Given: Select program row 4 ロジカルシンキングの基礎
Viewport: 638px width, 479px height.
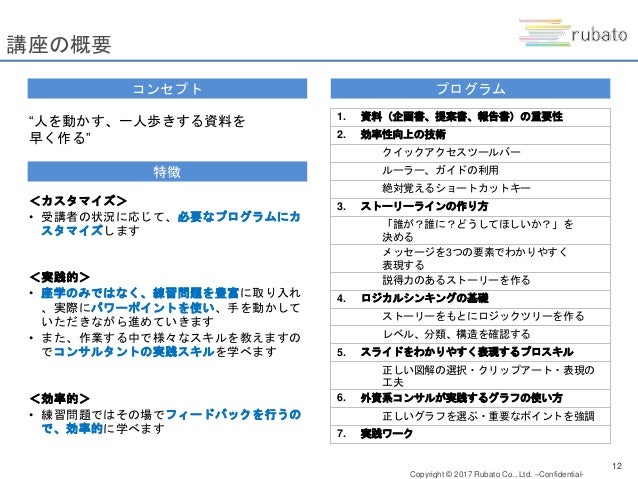Looking at the screenshot, I should pos(470,299).
